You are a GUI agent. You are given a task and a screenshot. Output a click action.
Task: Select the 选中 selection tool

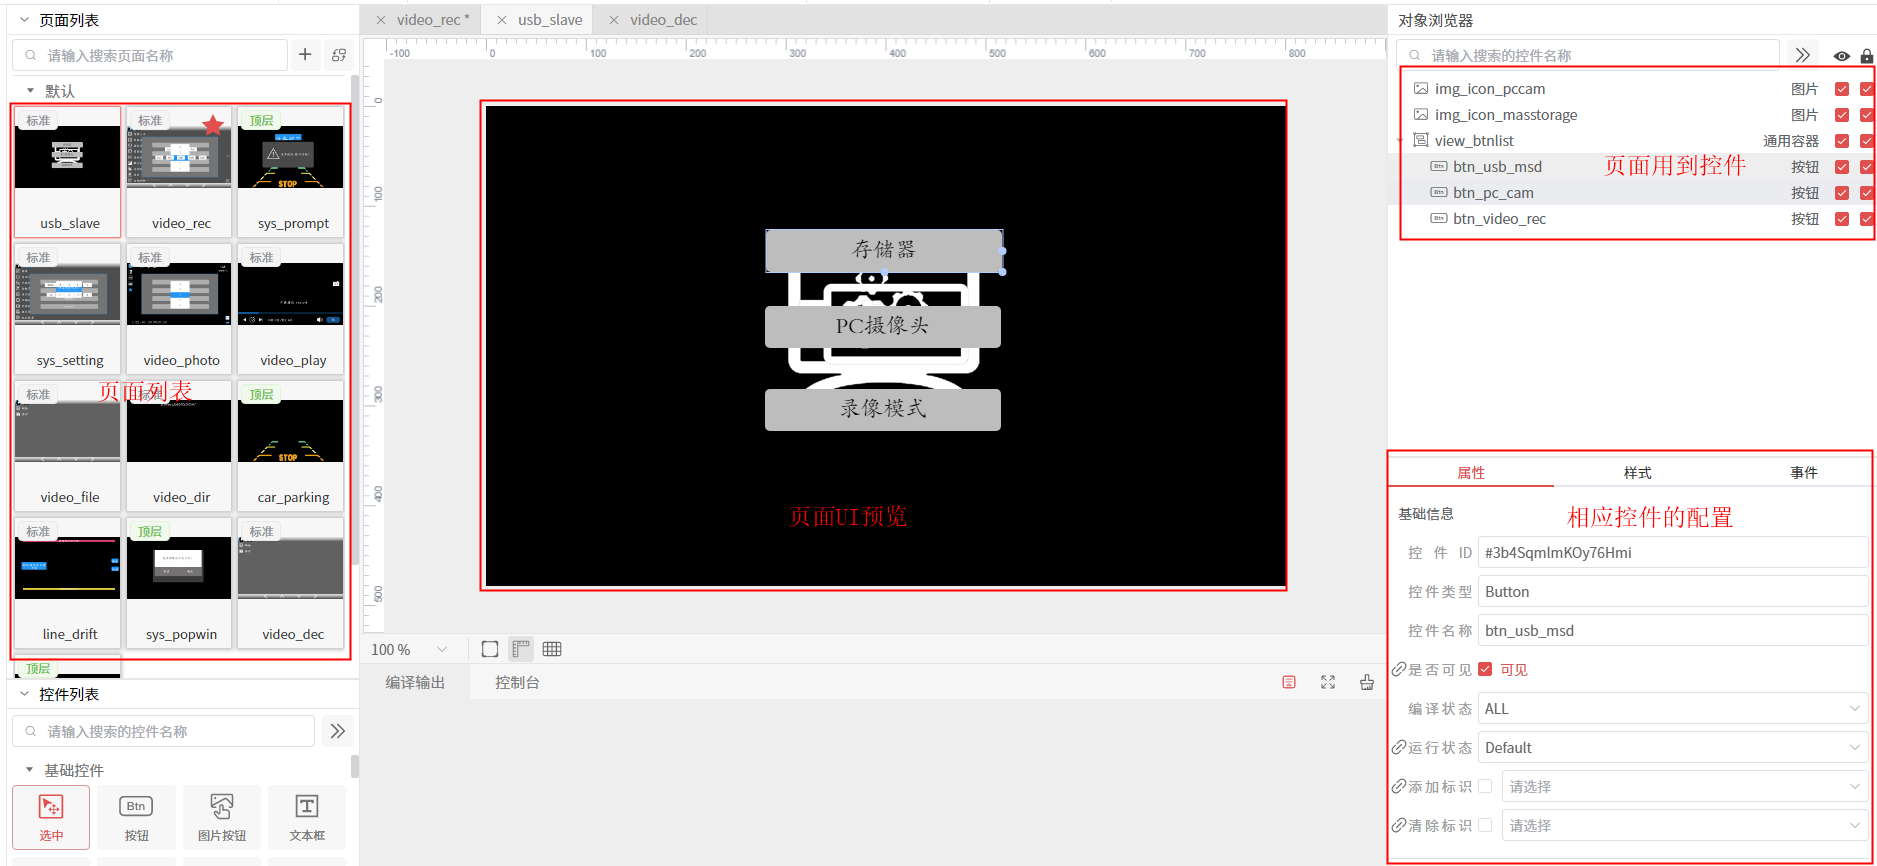point(51,817)
